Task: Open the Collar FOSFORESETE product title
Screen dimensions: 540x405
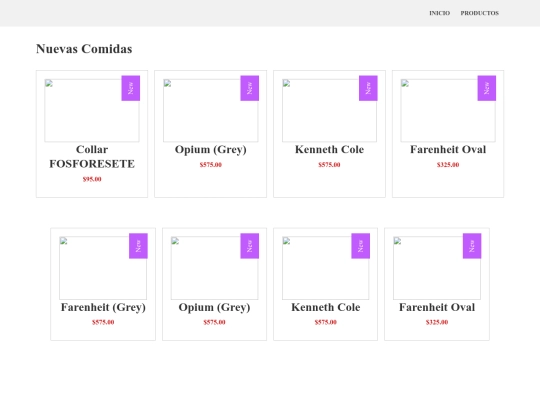Action: click(x=92, y=156)
